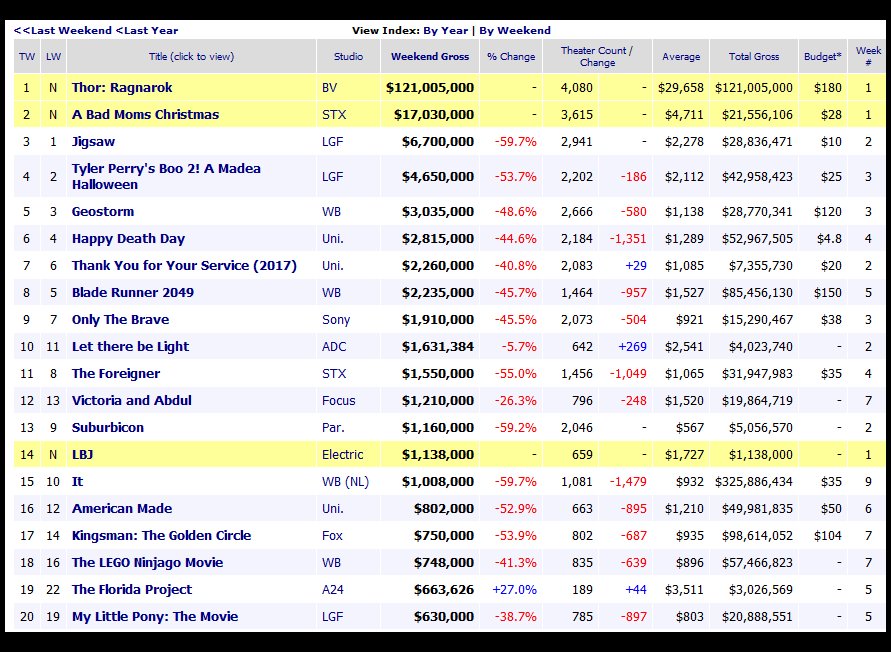Sort by % Change column header
The width and height of the screenshot is (891, 652).
[x=511, y=56]
